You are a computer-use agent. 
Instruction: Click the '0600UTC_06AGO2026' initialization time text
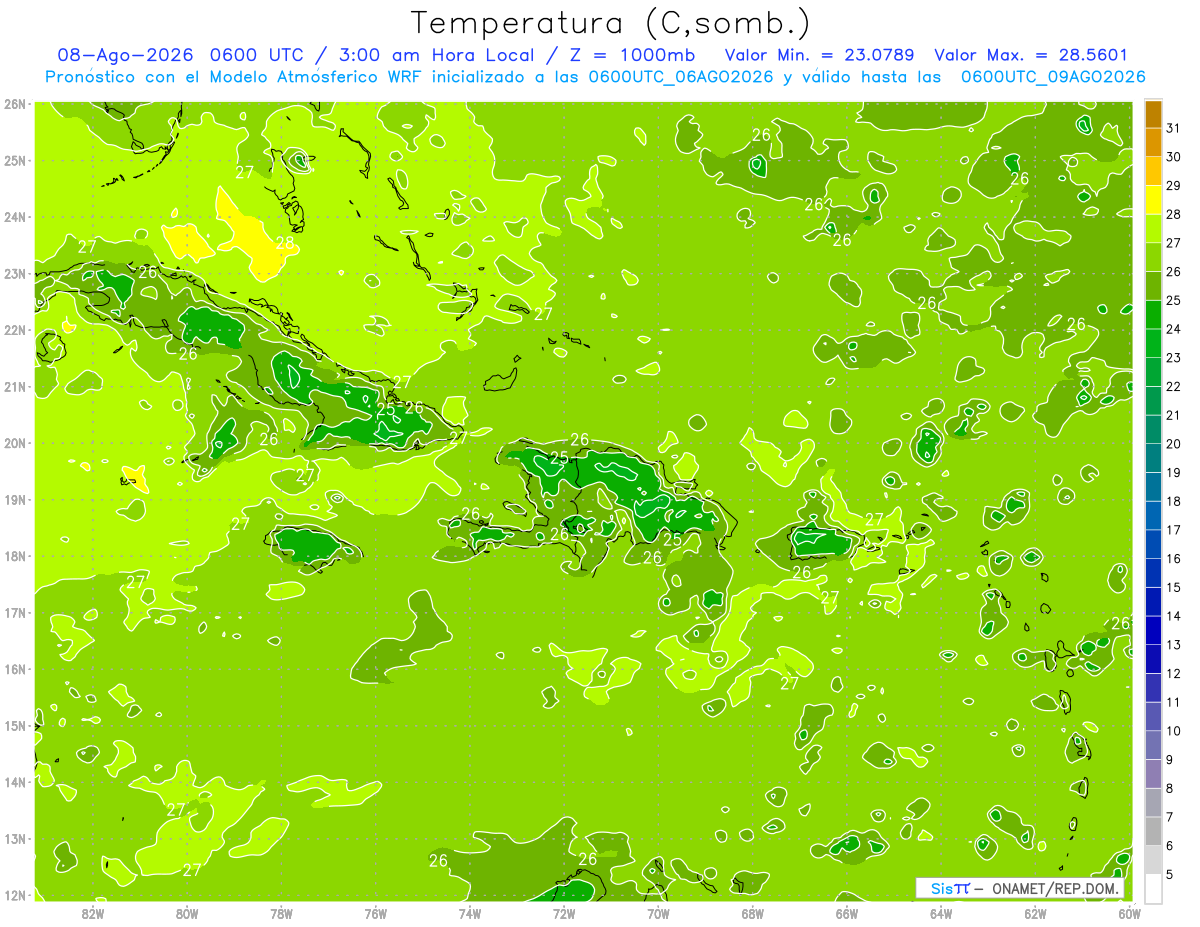pos(681,77)
